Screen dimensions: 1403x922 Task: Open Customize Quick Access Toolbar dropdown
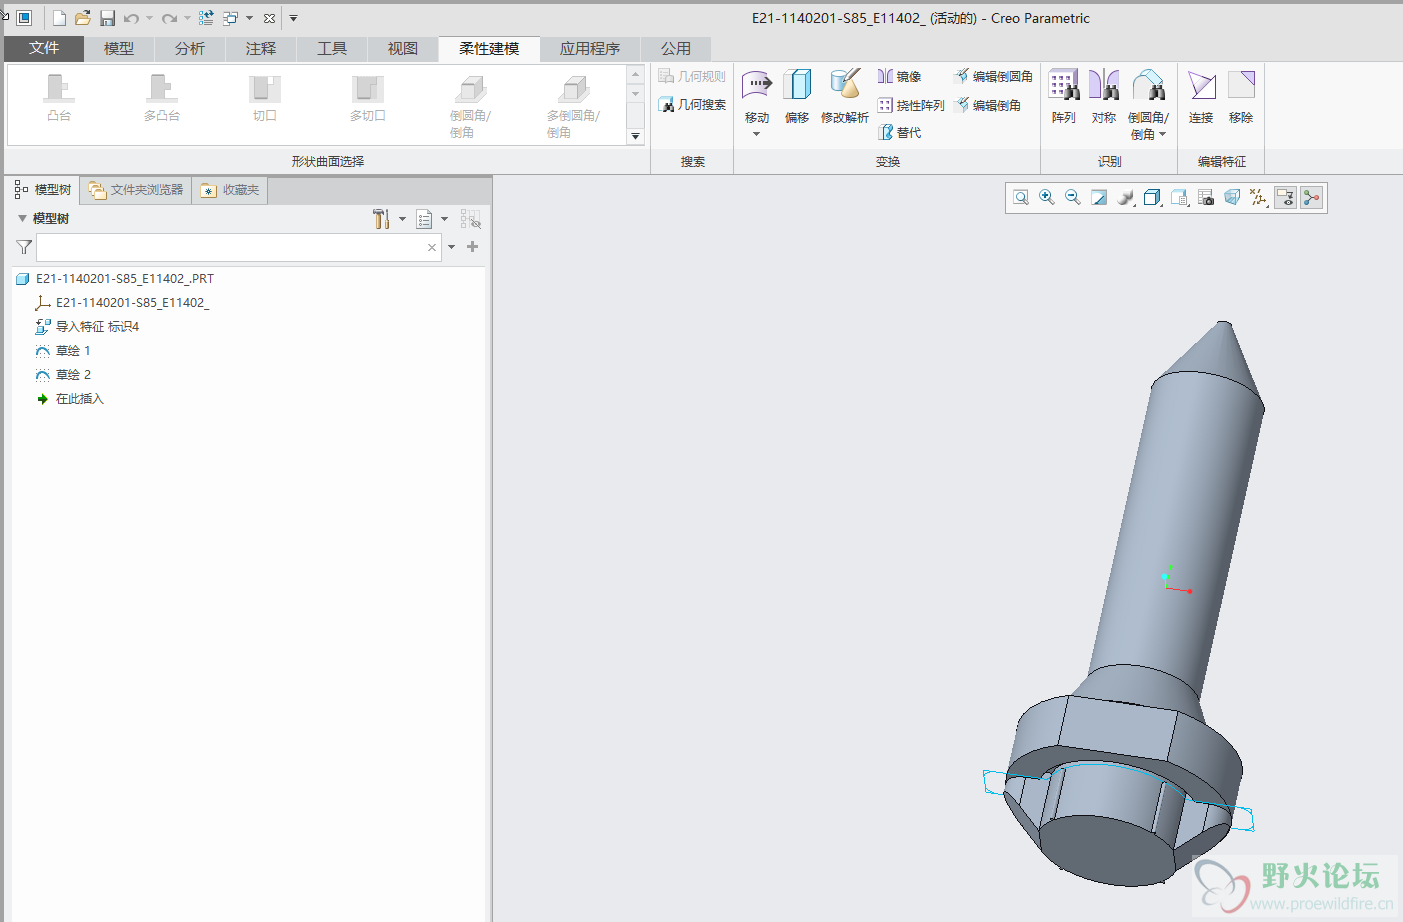pos(293,18)
